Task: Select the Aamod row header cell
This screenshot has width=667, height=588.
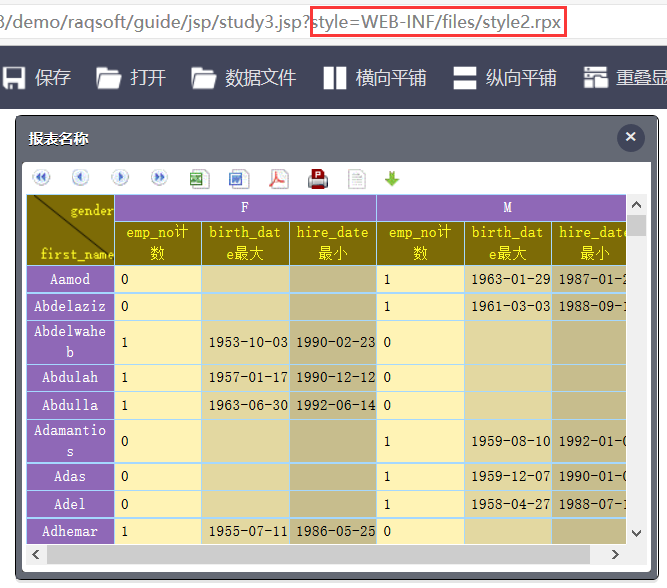Action: (x=70, y=279)
